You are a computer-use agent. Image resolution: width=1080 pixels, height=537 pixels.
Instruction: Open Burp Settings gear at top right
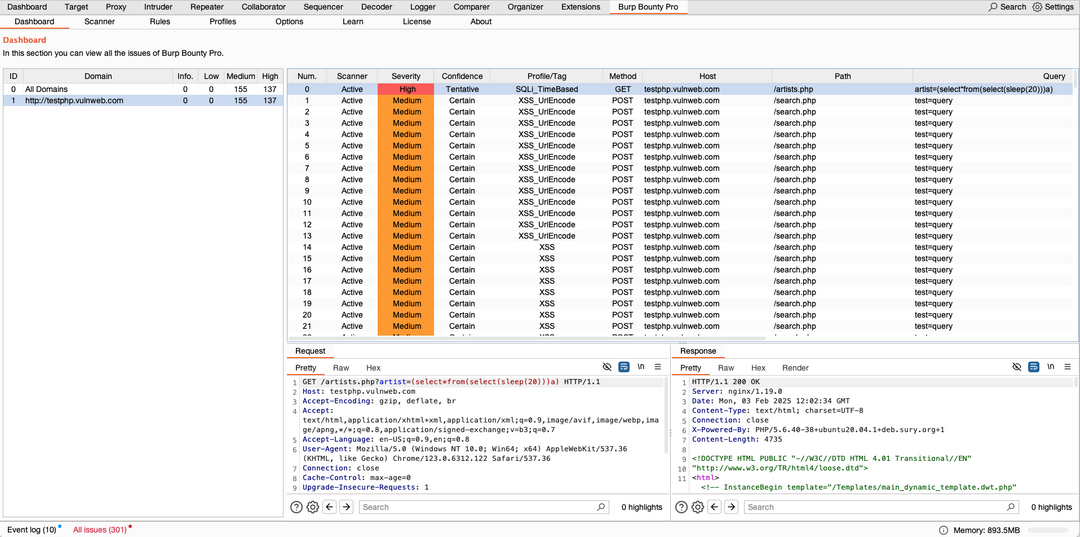coord(1037,7)
